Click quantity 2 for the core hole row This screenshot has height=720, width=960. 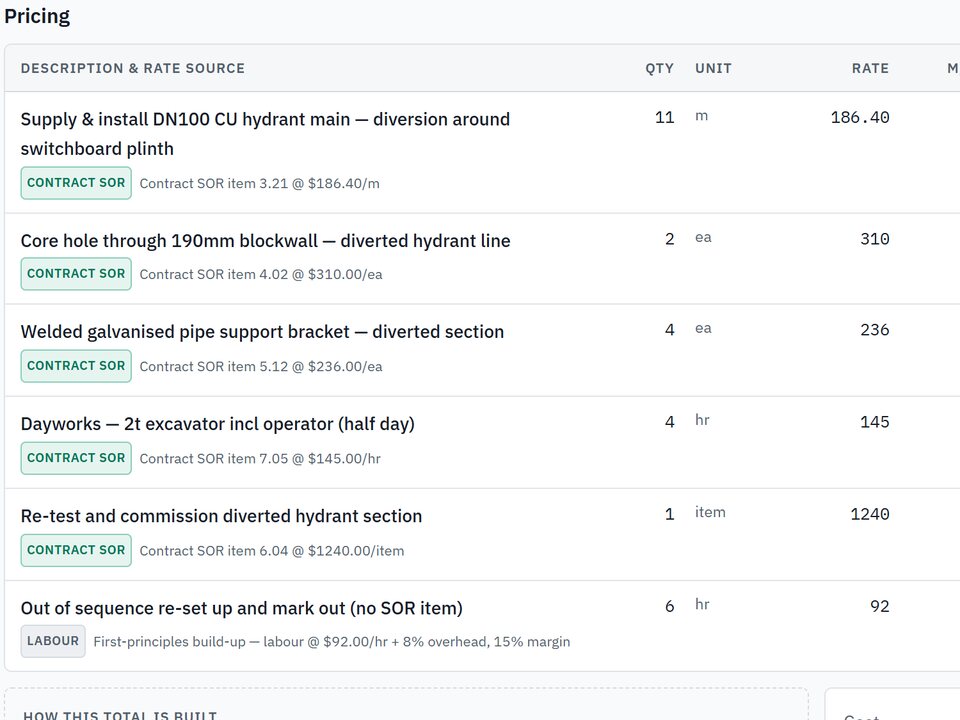click(669, 239)
